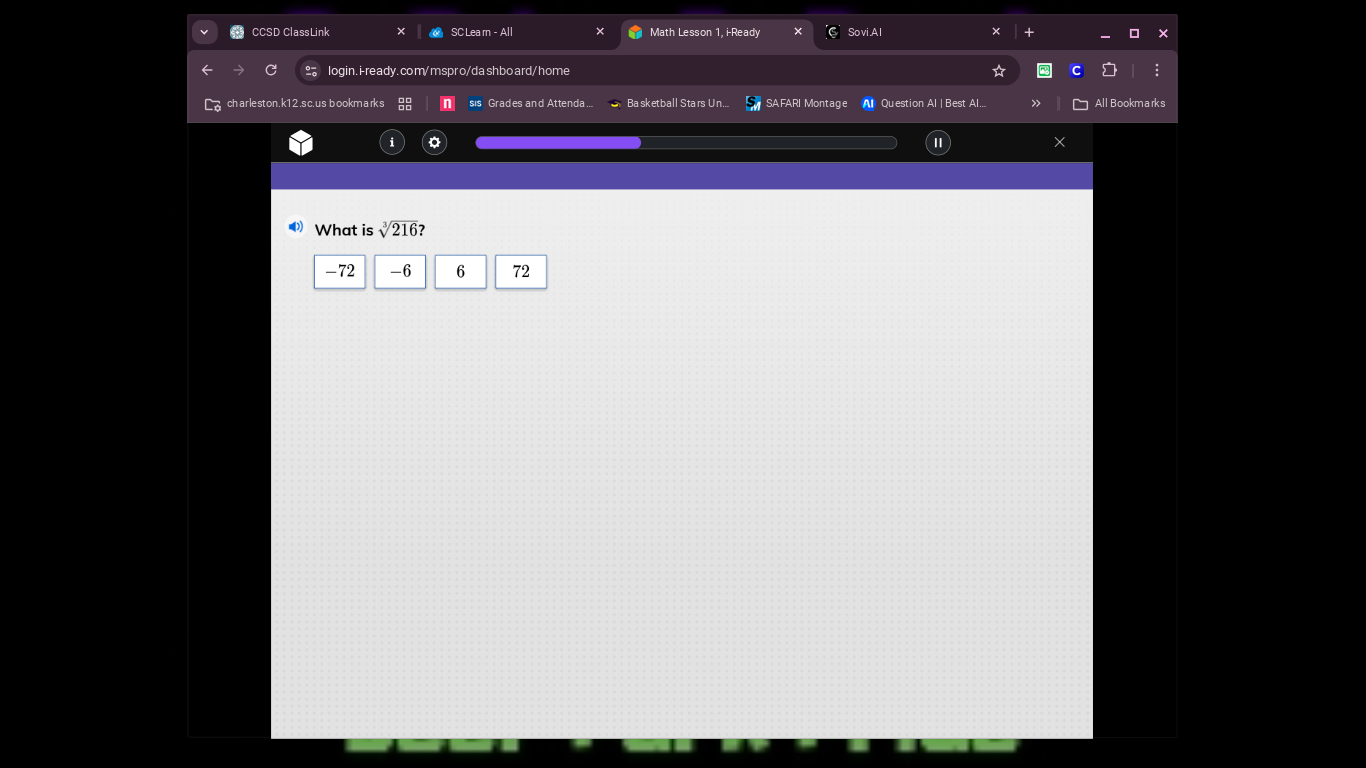This screenshot has width=1366, height=768.
Task: Click the purple lesson progress bar
Action: click(686, 143)
